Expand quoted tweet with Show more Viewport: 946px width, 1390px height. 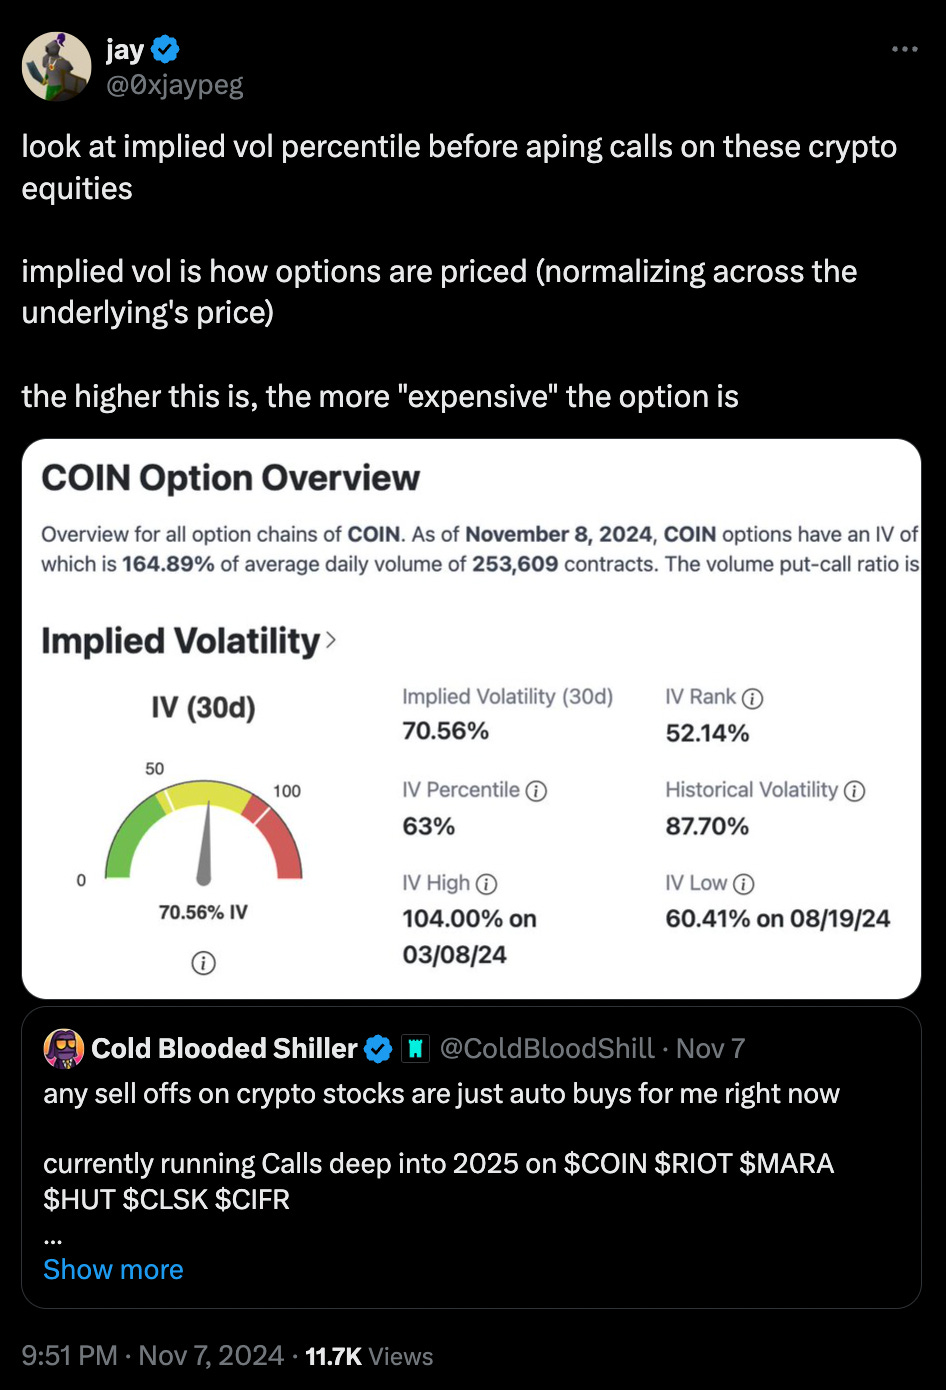click(x=113, y=1269)
